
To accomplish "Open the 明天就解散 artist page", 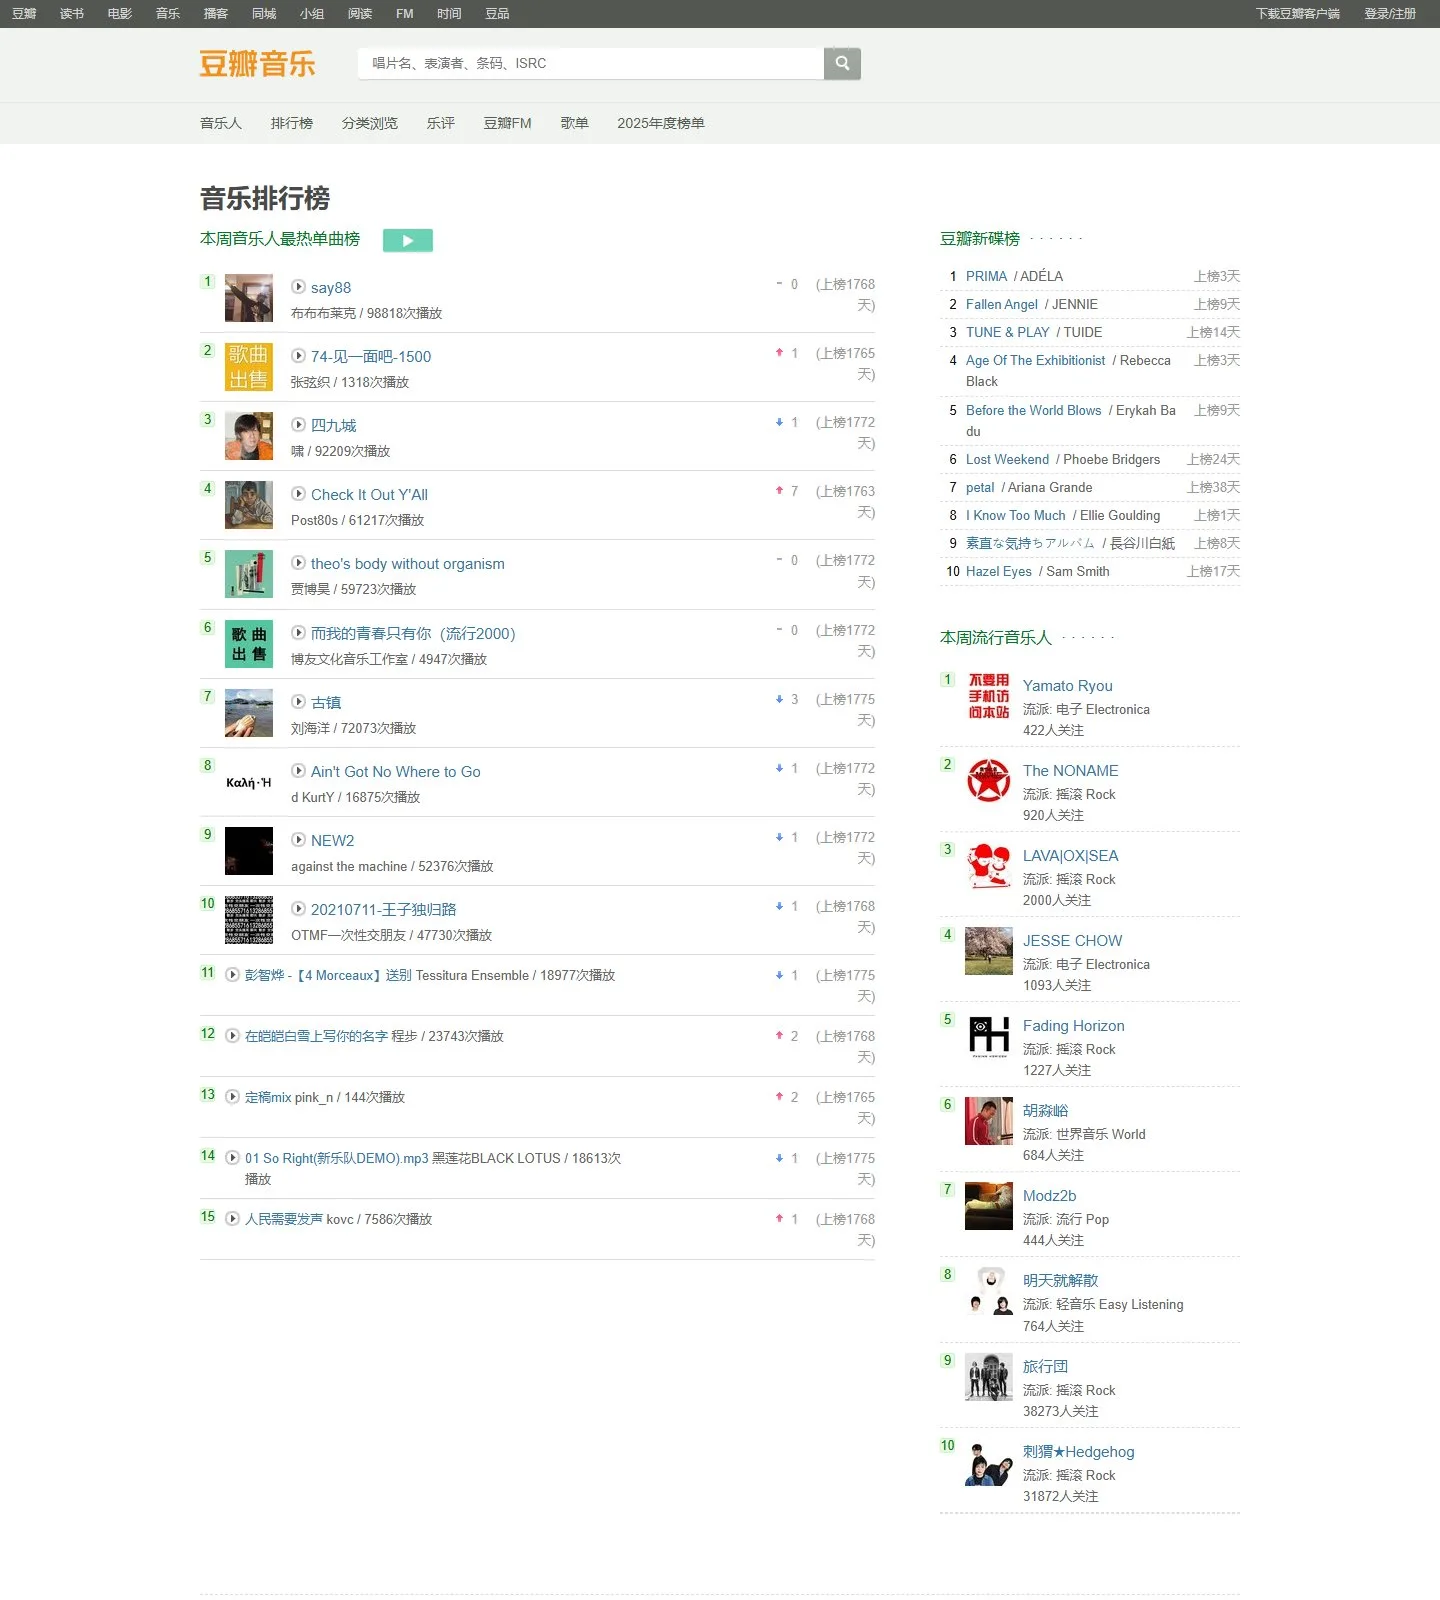I will pos(1061,1281).
